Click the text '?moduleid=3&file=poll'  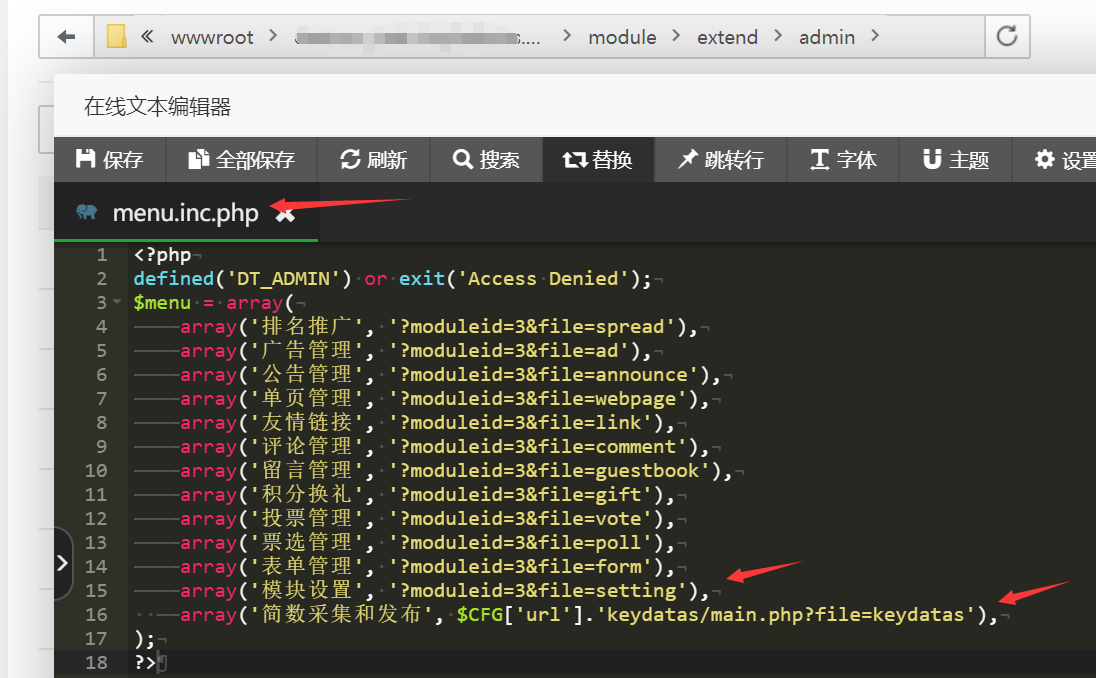tap(521, 542)
